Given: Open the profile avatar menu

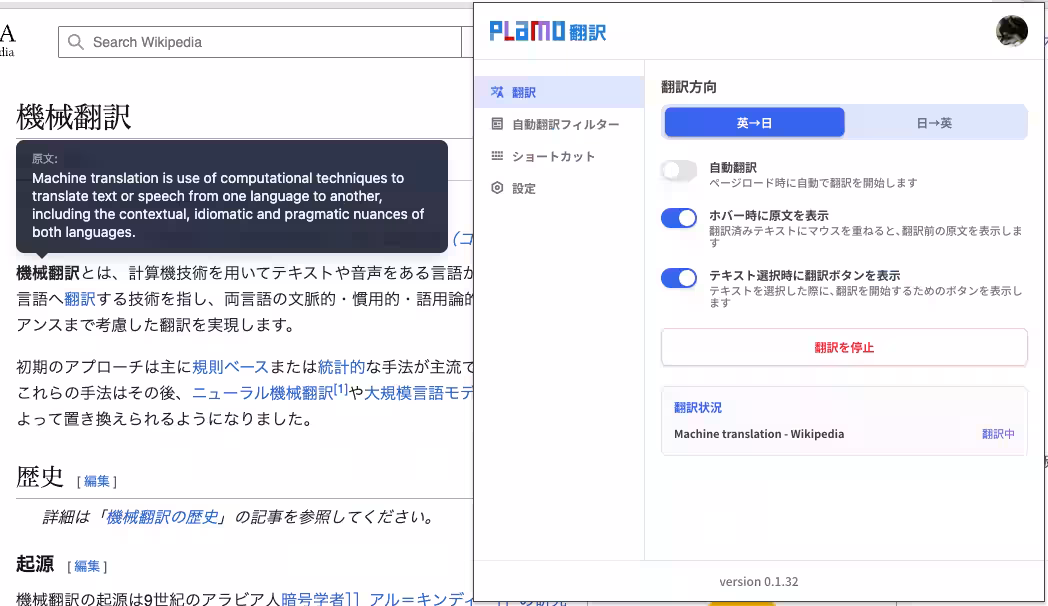Looking at the screenshot, I should point(1012,30).
